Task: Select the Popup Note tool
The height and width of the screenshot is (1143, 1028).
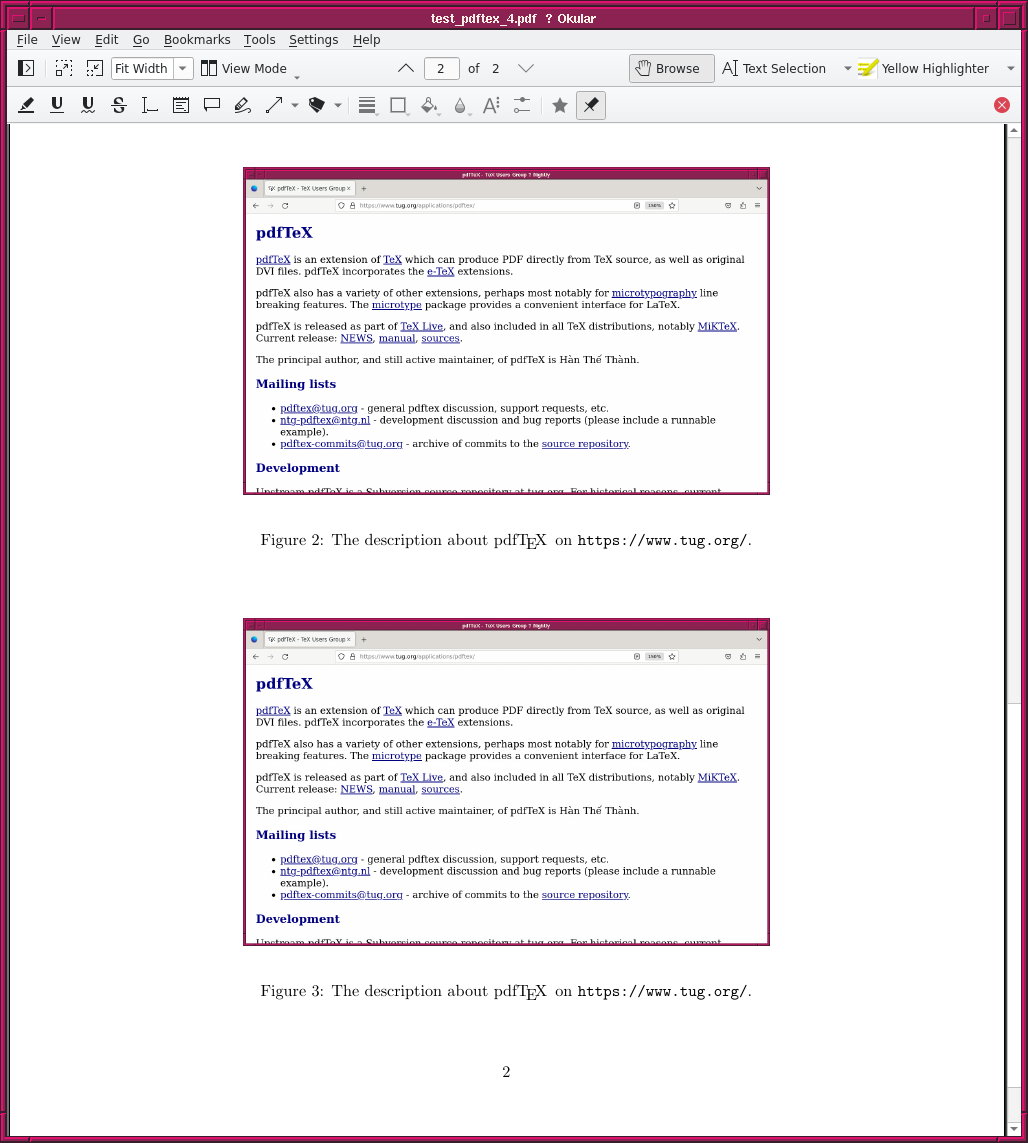Action: point(212,105)
